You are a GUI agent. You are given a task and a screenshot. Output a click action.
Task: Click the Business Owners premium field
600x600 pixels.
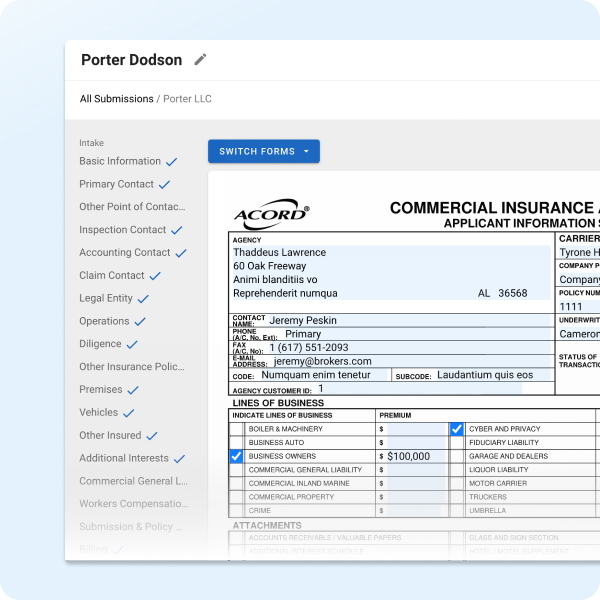tap(416, 456)
